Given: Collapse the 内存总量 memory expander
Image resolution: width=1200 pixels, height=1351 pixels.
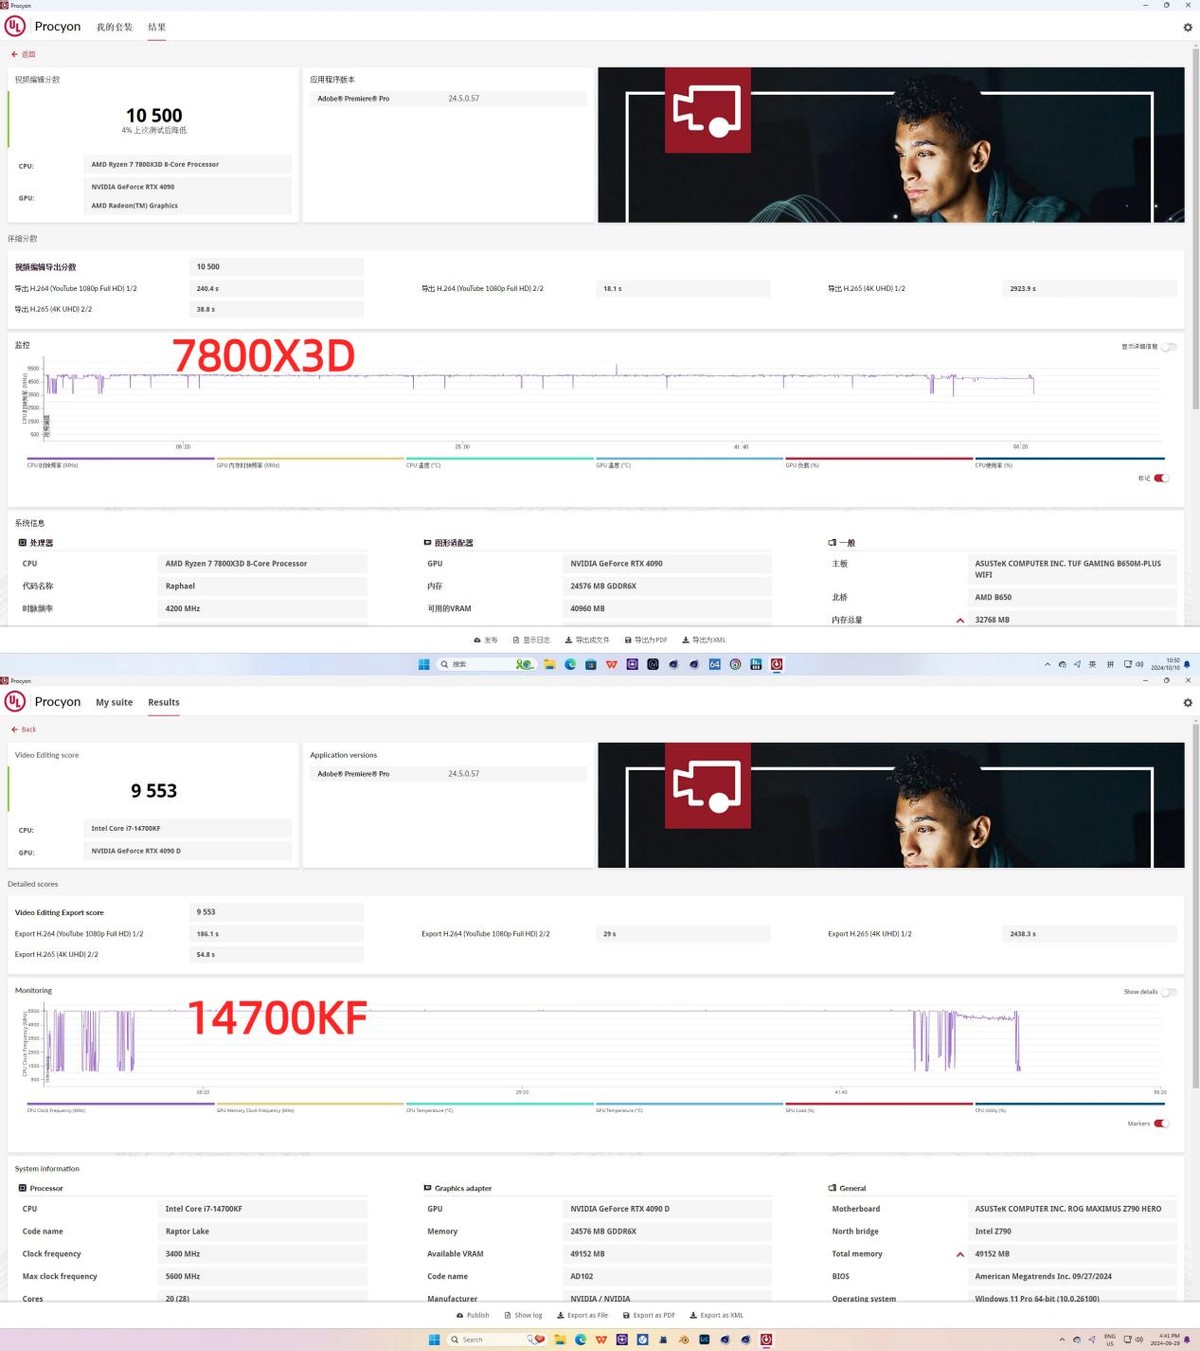Looking at the screenshot, I should (x=959, y=619).
